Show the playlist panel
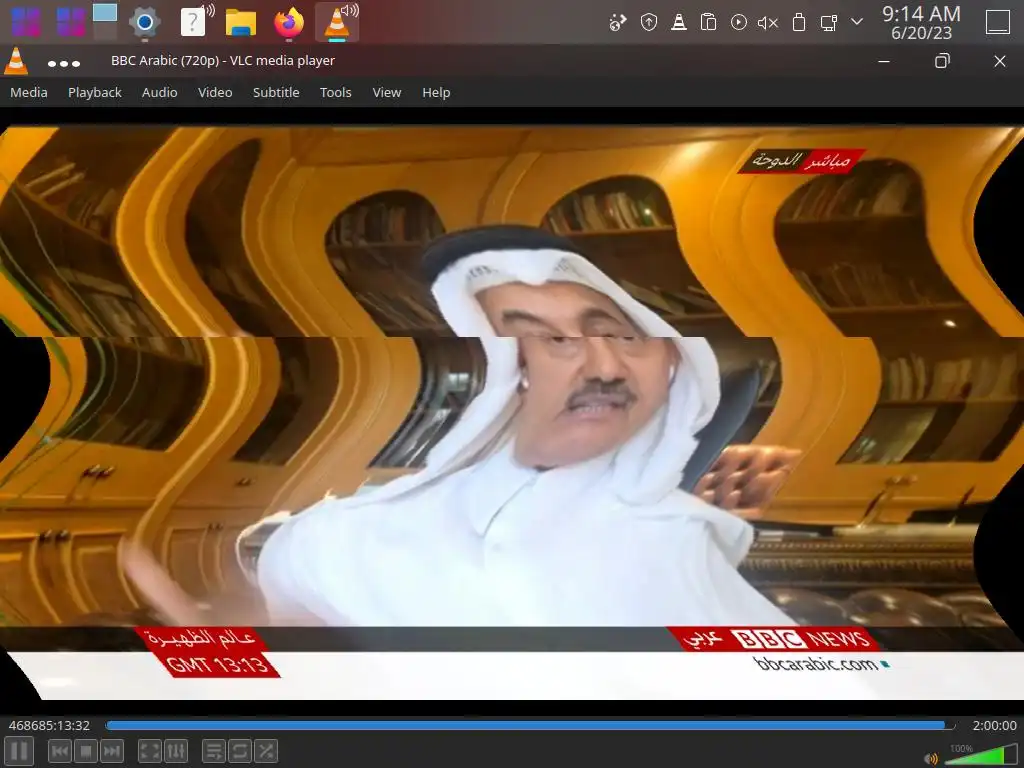The image size is (1024, 768). pyautogui.click(x=214, y=751)
